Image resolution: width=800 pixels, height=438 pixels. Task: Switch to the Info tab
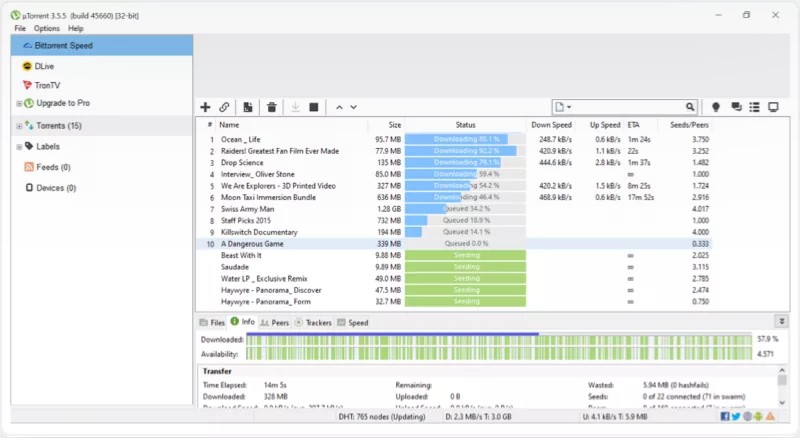point(242,322)
